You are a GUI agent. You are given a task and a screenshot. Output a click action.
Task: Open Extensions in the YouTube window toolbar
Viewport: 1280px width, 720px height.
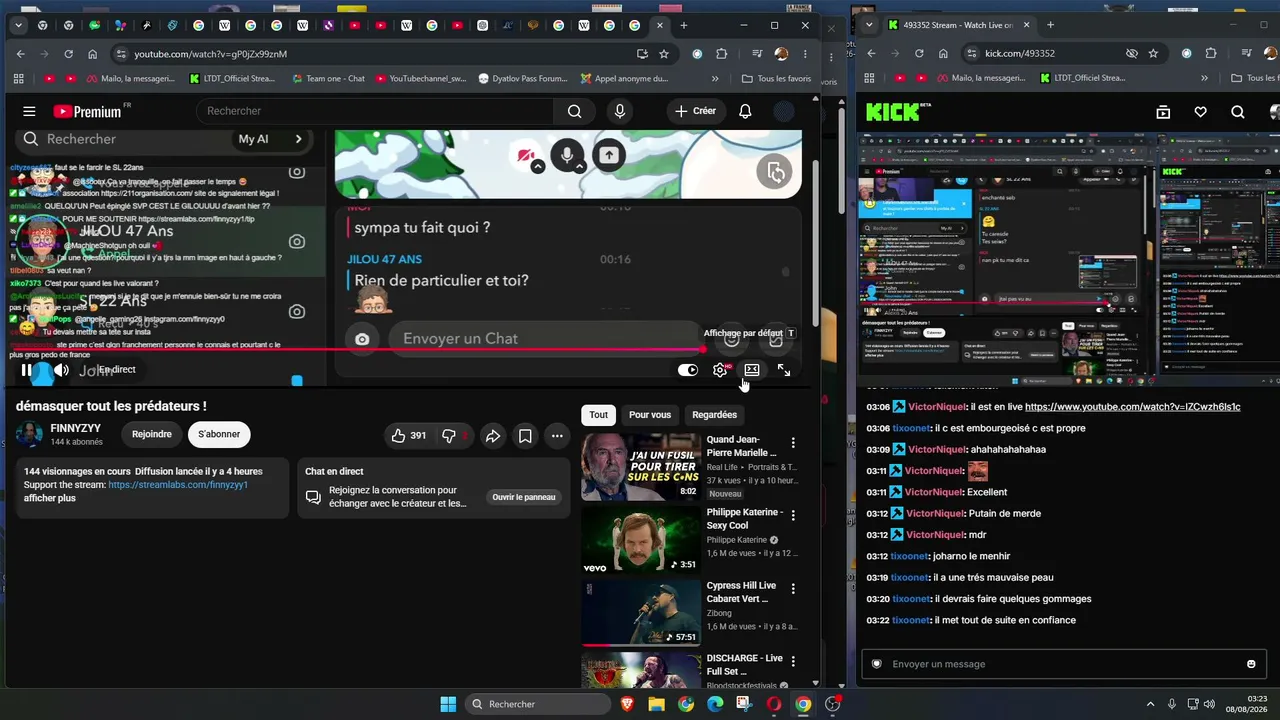pos(722,54)
